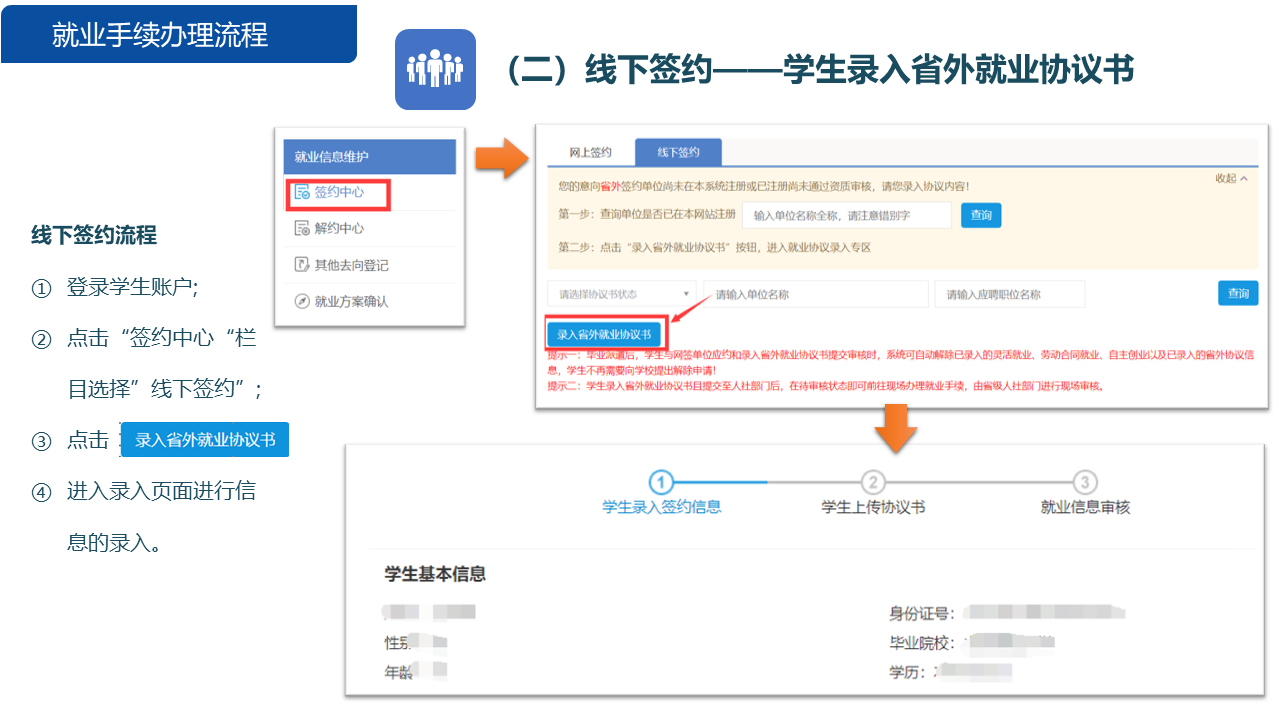1280x720 pixels.
Task: Switch to the 网上签约 tab
Action: pyautogui.click(x=590, y=153)
